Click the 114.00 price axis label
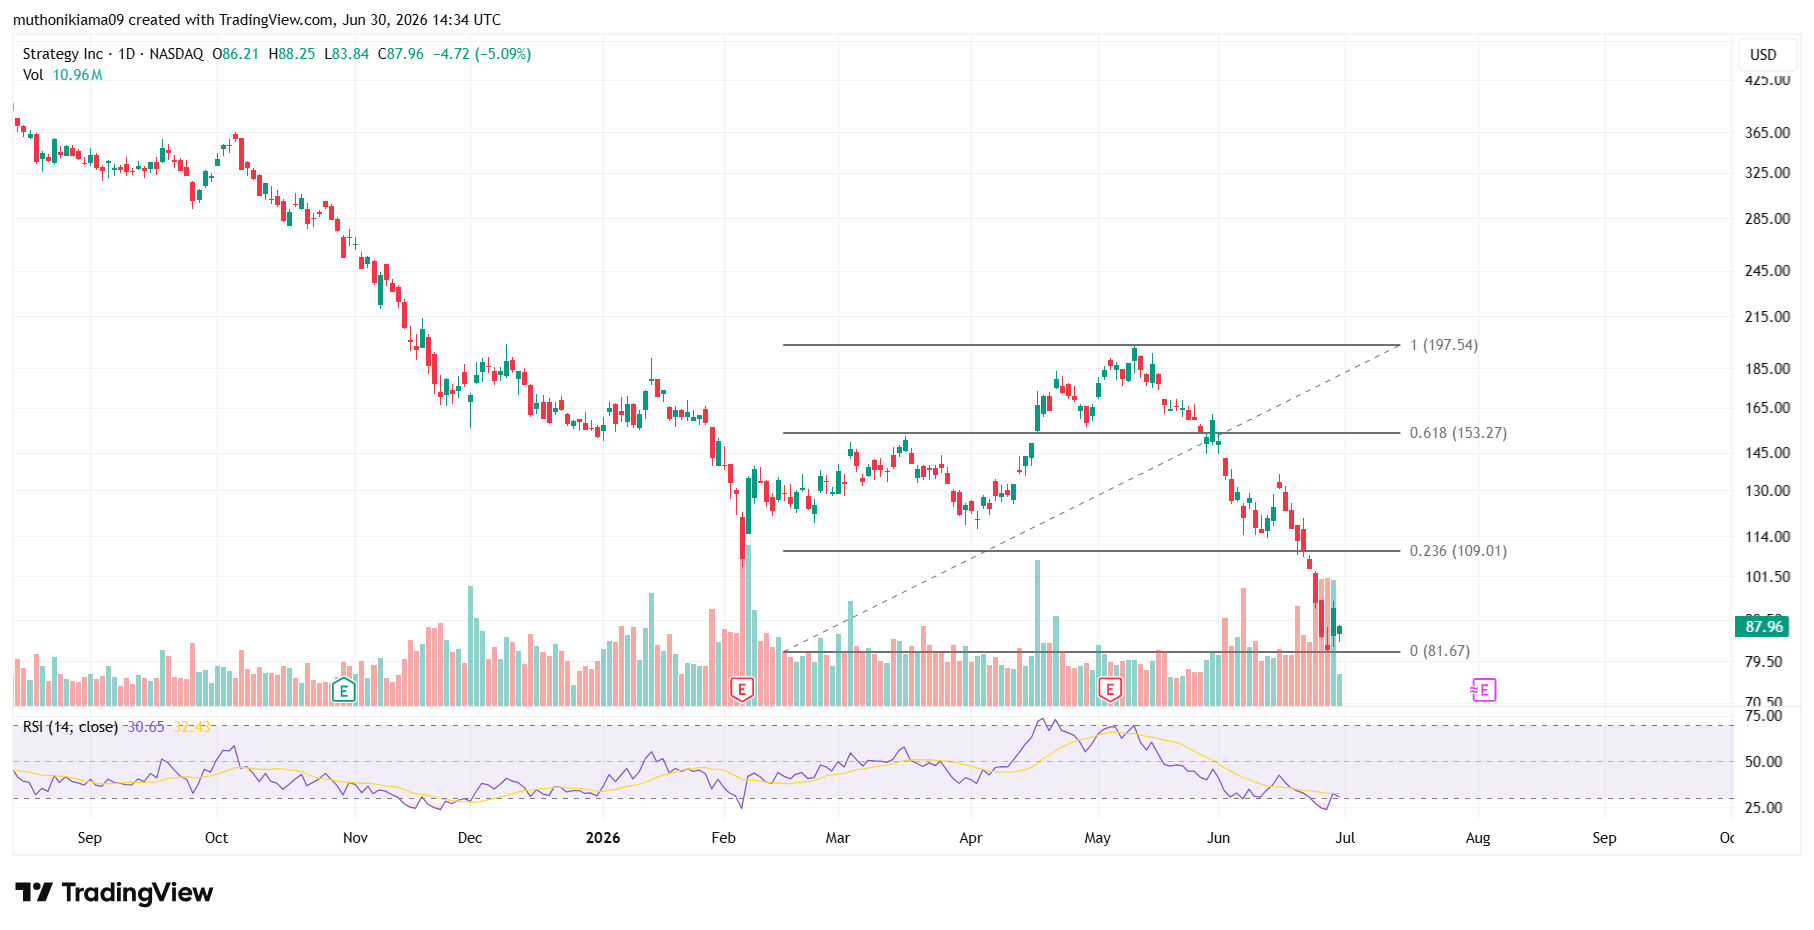The width and height of the screenshot is (1814, 930). [x=1767, y=536]
